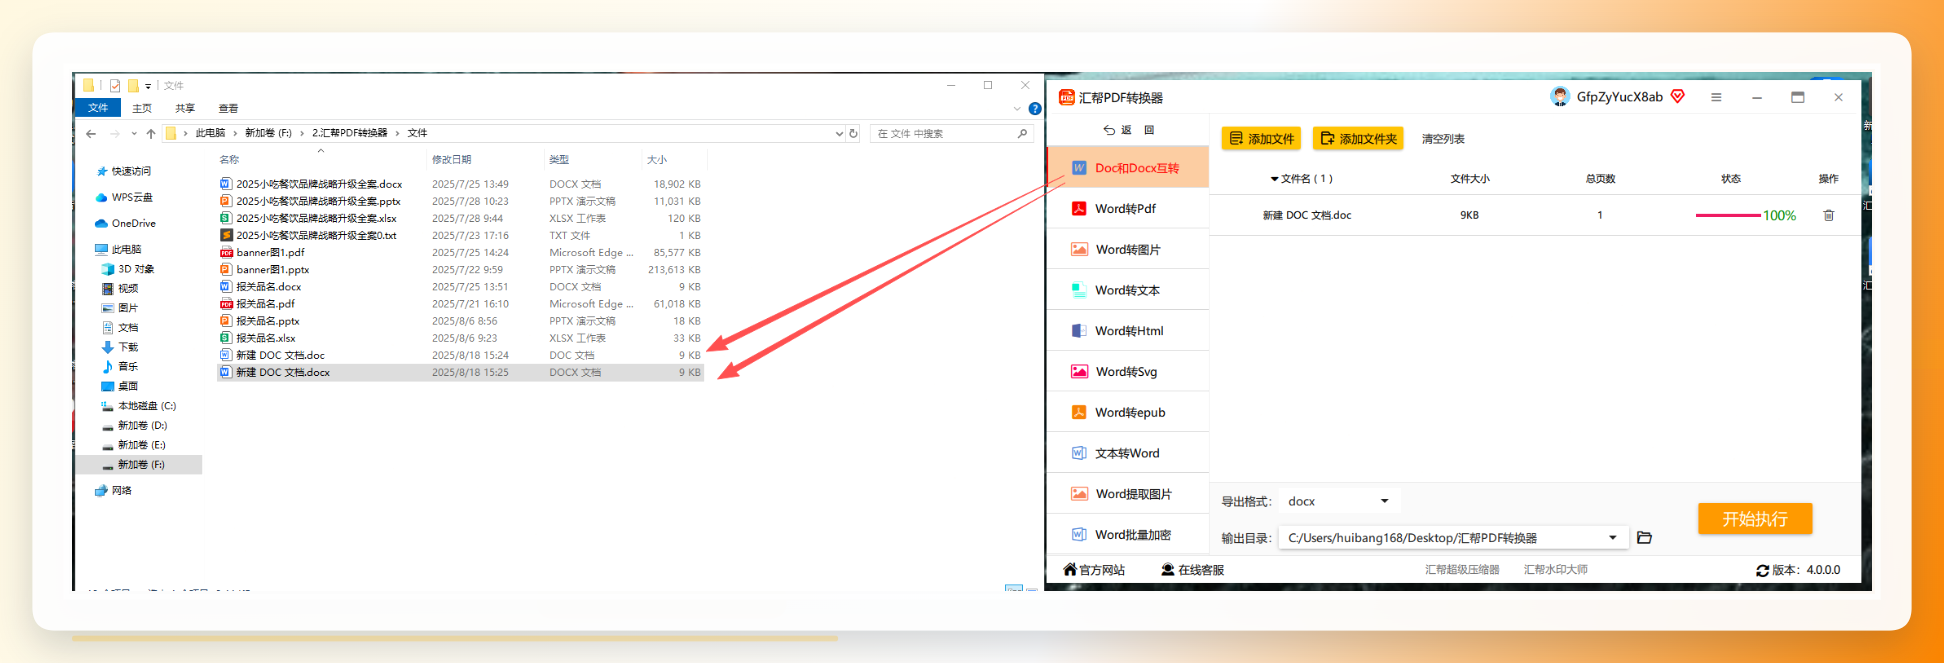Click the red VIP diamond icon
This screenshot has height=663, width=1944.
(x=1678, y=96)
